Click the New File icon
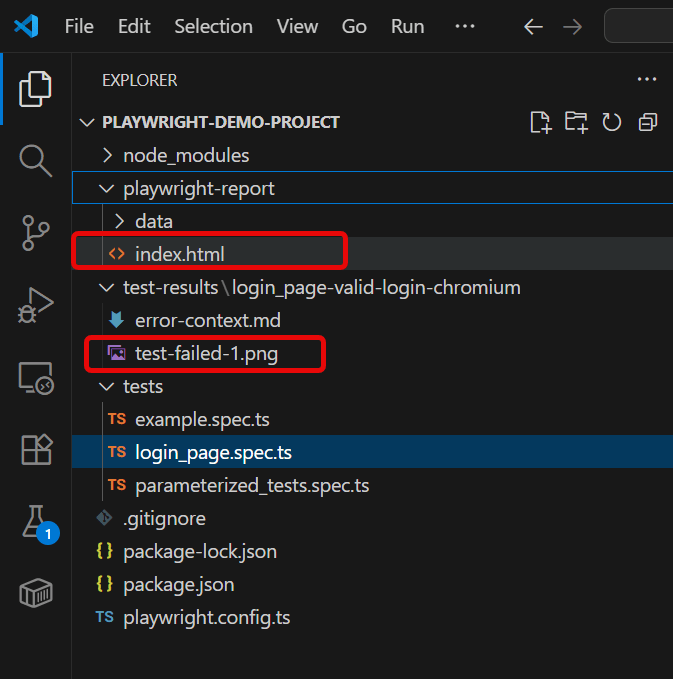The image size is (673, 679). pyautogui.click(x=540, y=122)
